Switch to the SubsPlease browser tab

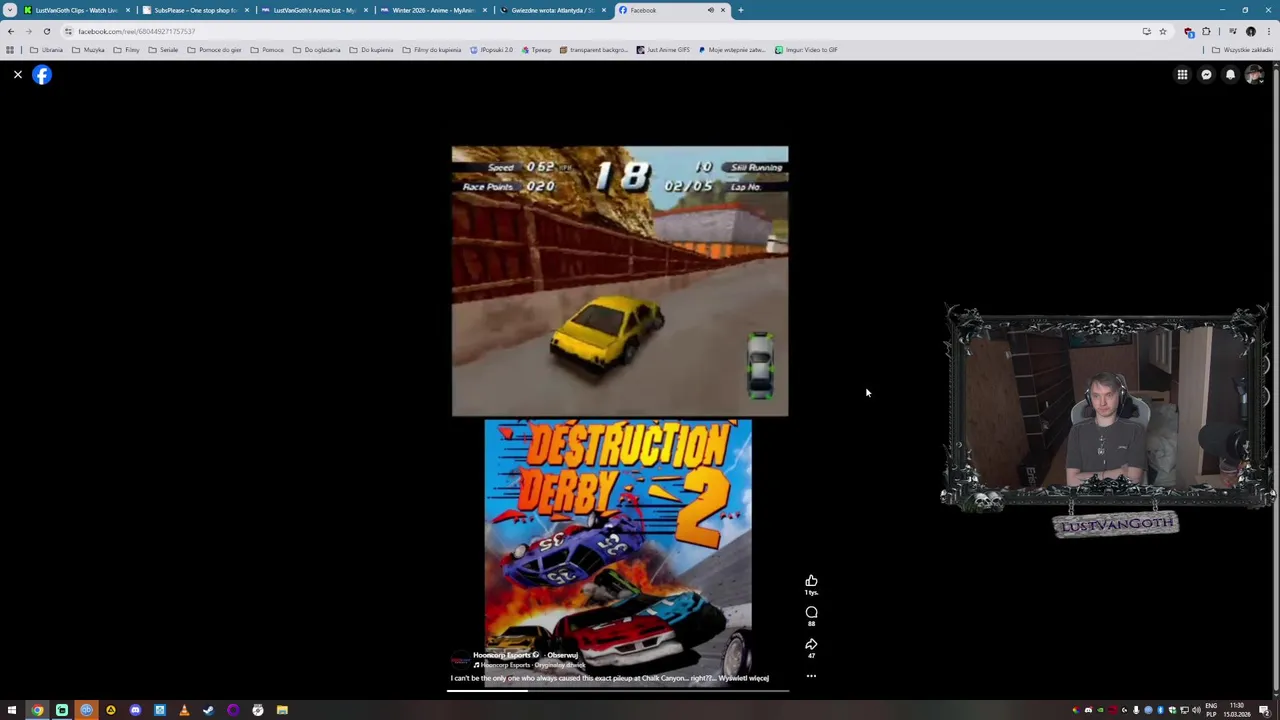(x=195, y=10)
